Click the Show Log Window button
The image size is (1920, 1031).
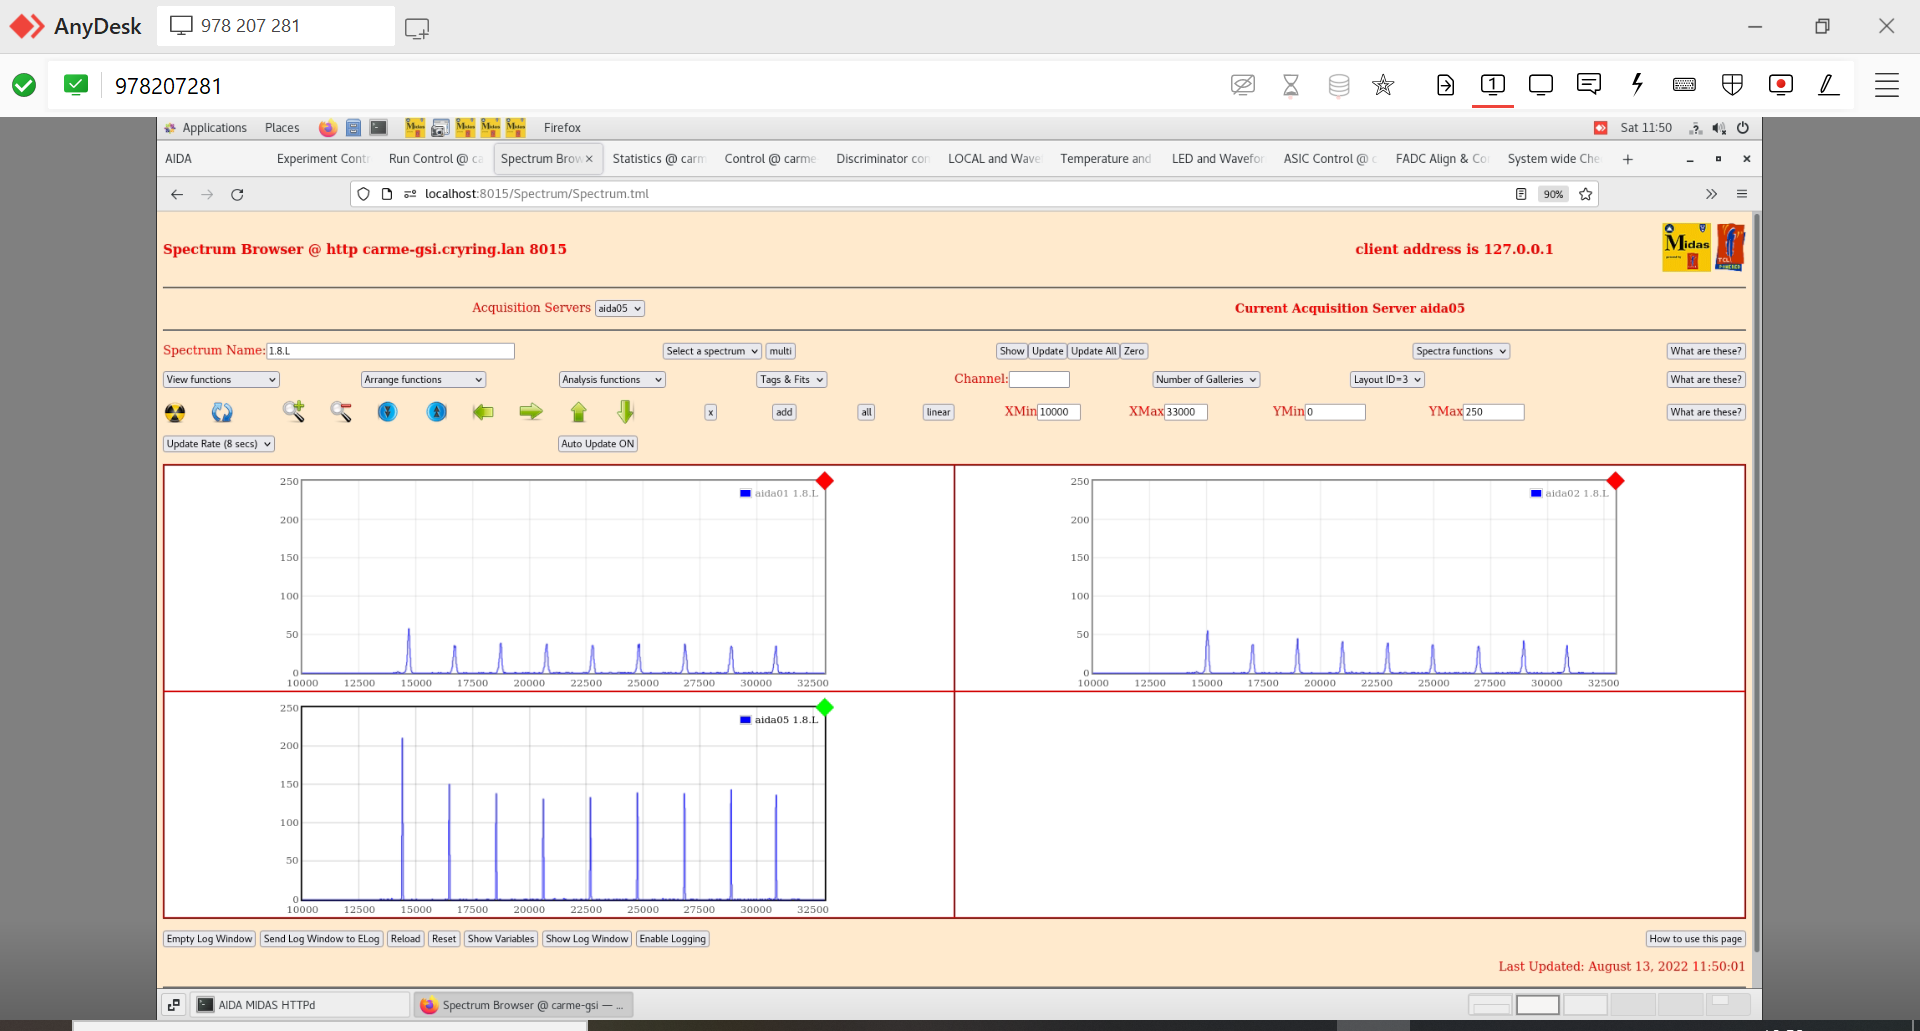pos(587,939)
